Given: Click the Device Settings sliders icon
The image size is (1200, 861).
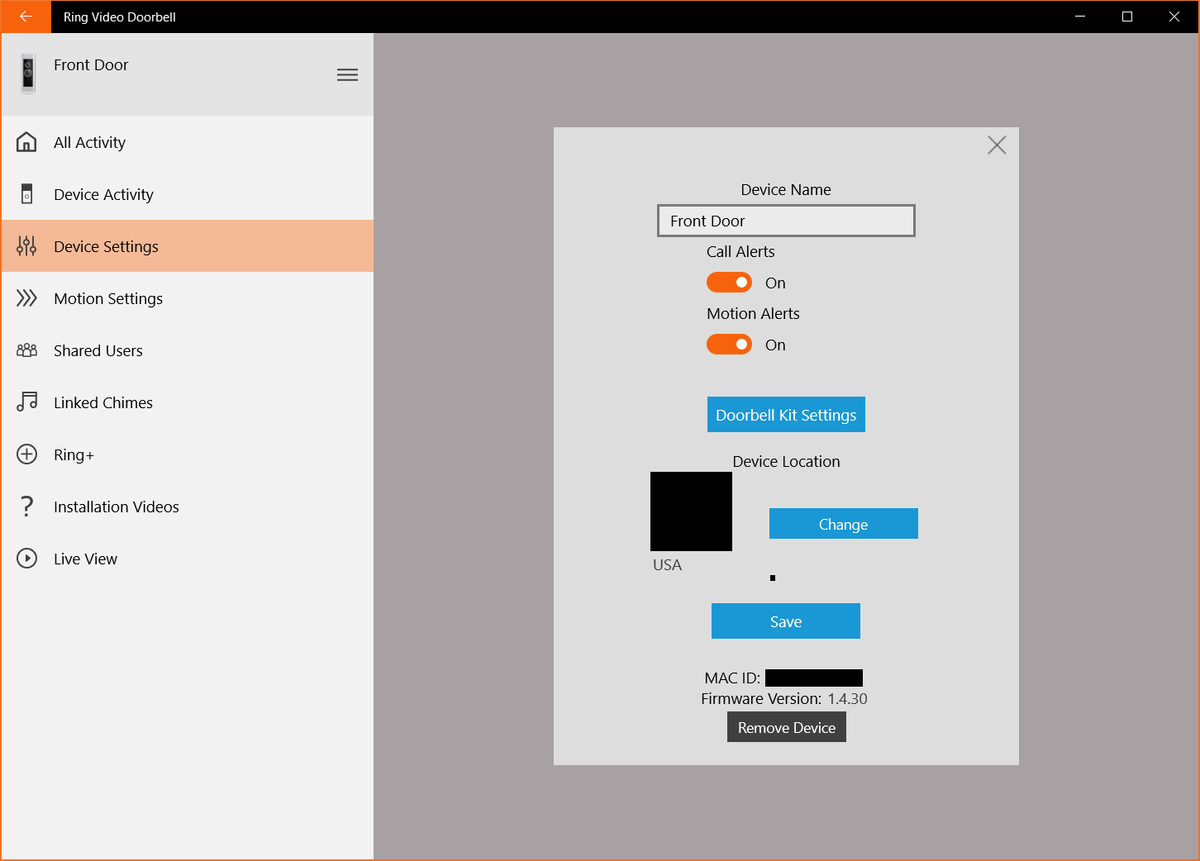Looking at the screenshot, I should click(27, 246).
